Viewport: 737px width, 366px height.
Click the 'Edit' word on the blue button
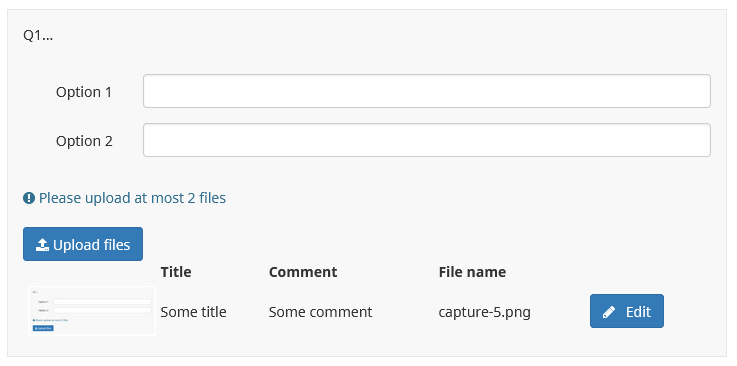(638, 312)
